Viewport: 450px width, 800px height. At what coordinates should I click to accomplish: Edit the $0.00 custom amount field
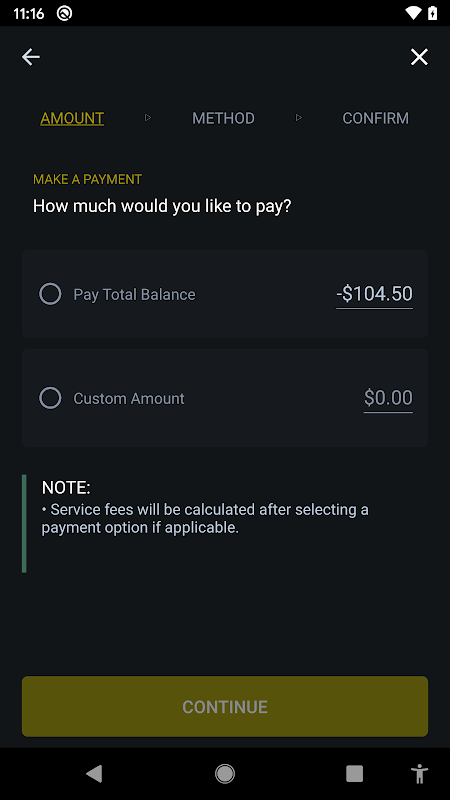388,398
